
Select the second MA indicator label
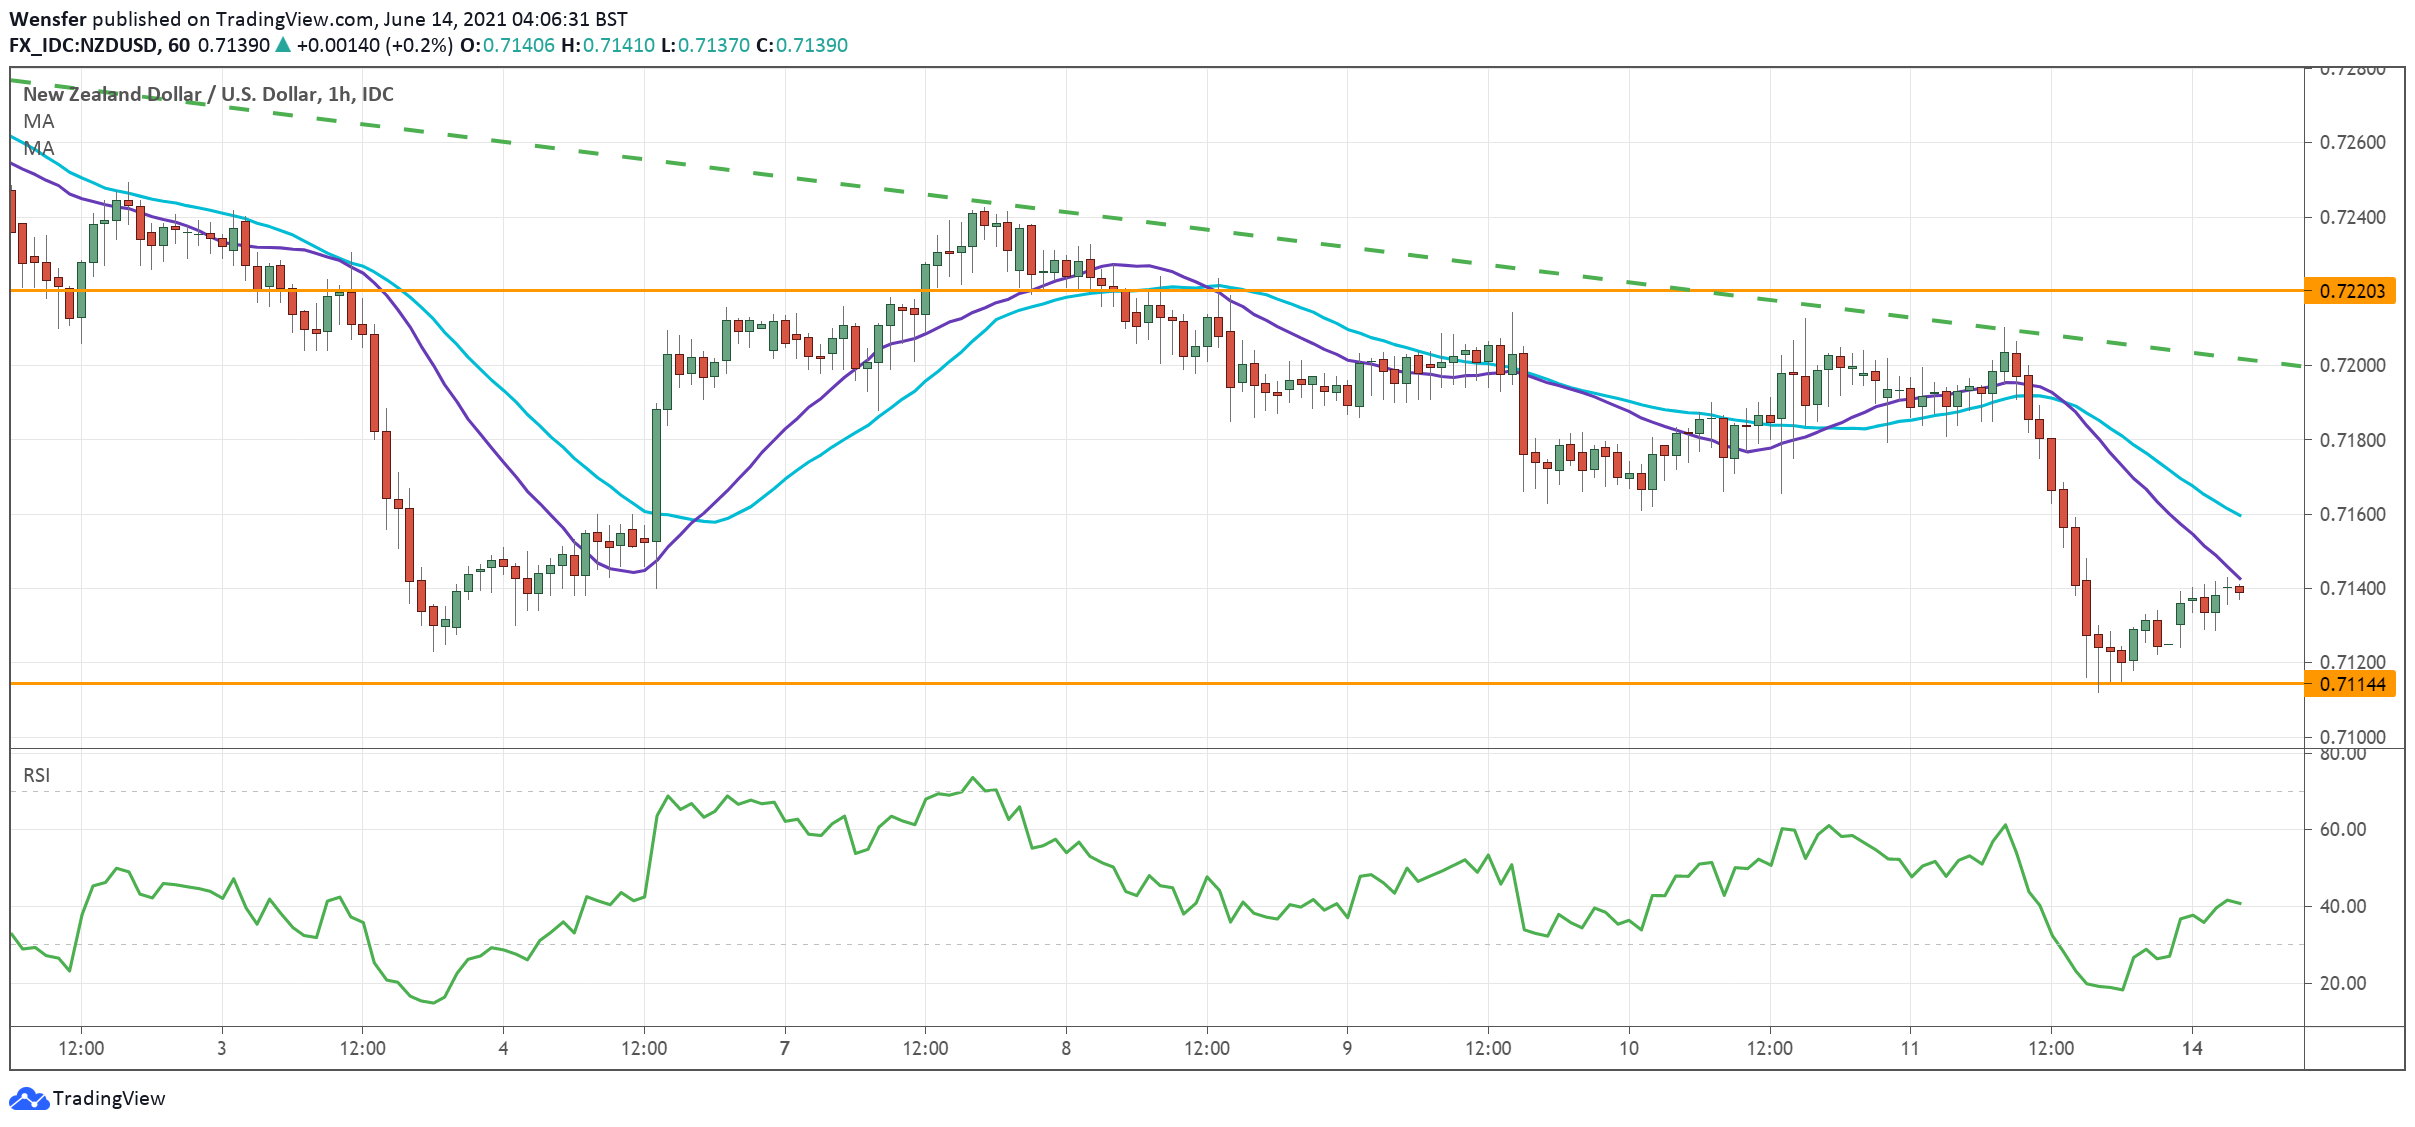pos(38,148)
